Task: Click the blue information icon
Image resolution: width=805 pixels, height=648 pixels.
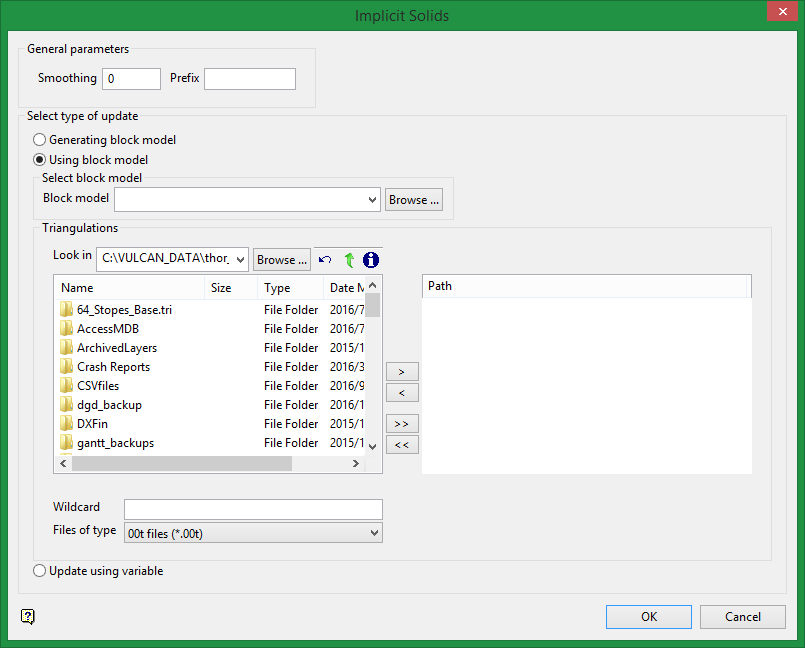Action: (371, 260)
